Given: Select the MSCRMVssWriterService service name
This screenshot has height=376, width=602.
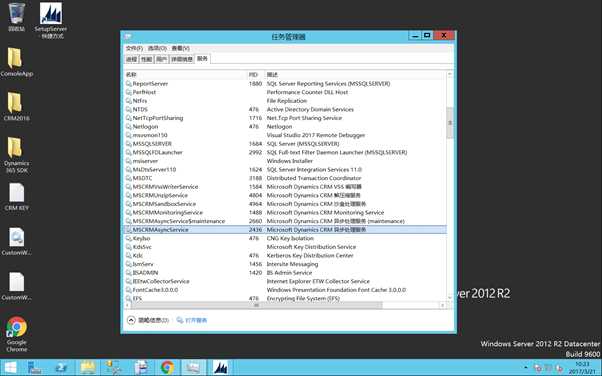Looking at the screenshot, I should tap(165, 187).
